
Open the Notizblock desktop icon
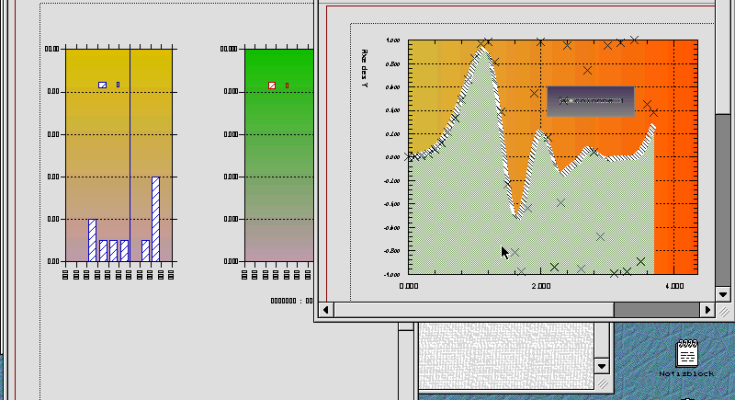pos(687,354)
